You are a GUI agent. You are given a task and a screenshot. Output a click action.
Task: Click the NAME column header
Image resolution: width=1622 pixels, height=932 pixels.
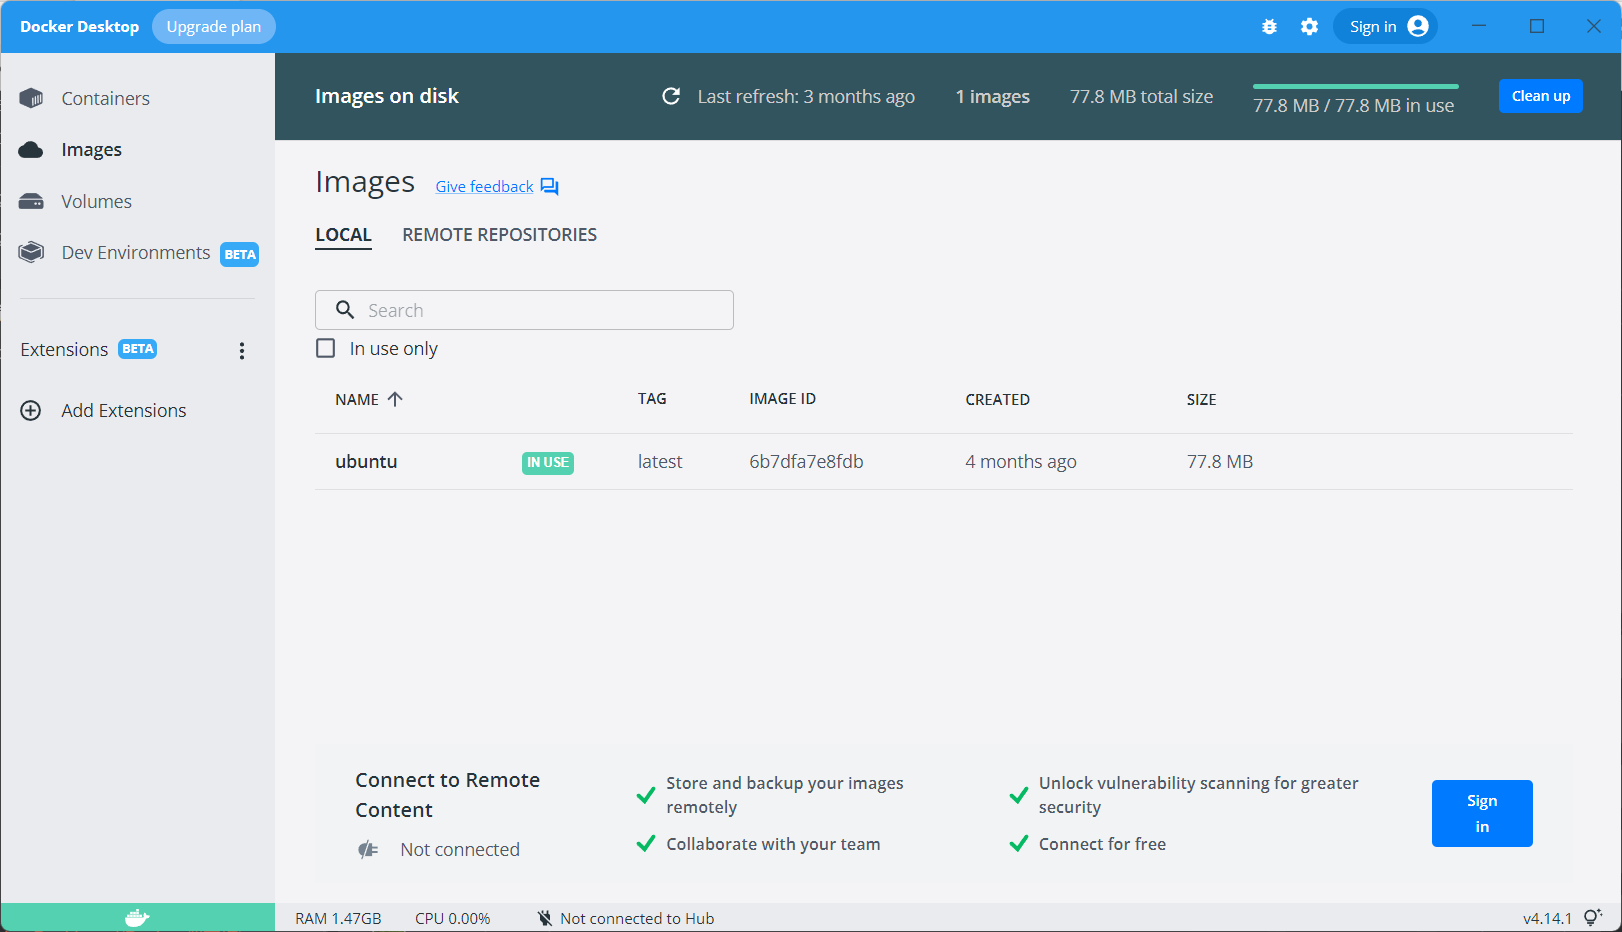tap(357, 399)
